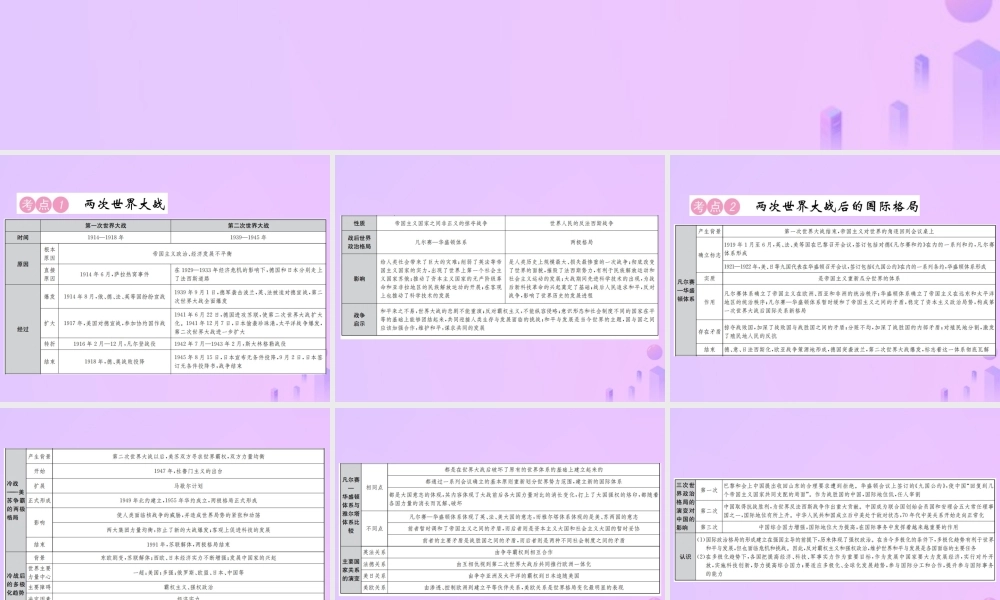Click cell 1939—1945年
Image resolution: width=1000 pixels, height=600 pixels.
point(248,237)
